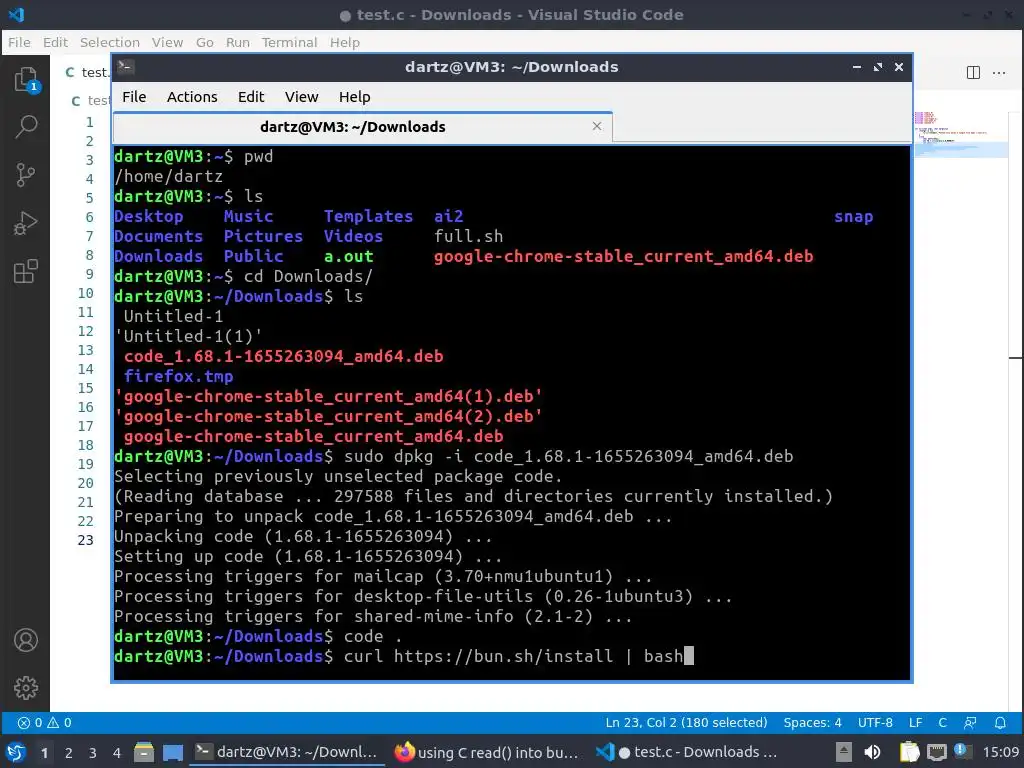Image resolution: width=1024 pixels, height=768 pixels.
Task: Open the Search view in VS Code
Action: click(25, 127)
